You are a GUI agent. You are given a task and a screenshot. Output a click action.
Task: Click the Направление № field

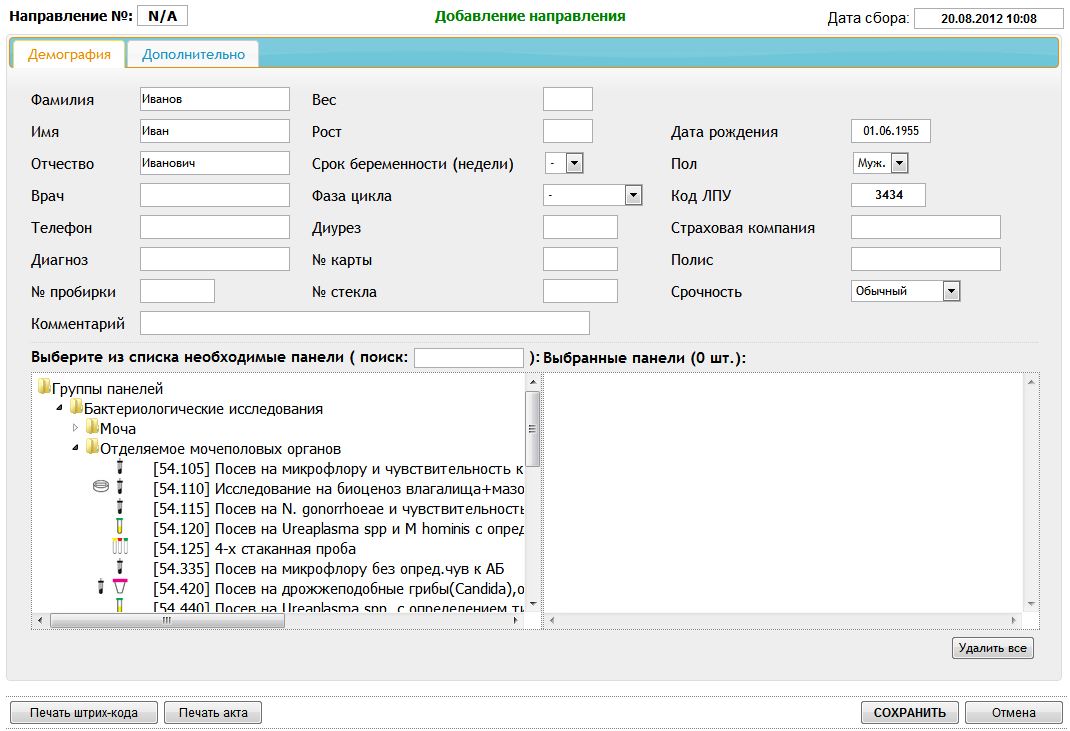tap(162, 16)
